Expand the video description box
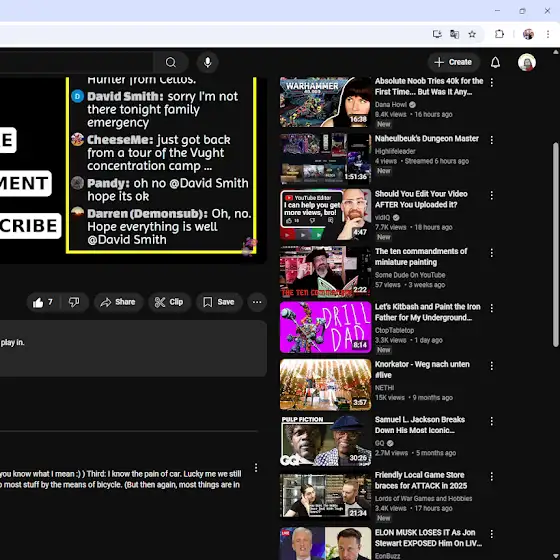560x560 pixels. click(133, 348)
